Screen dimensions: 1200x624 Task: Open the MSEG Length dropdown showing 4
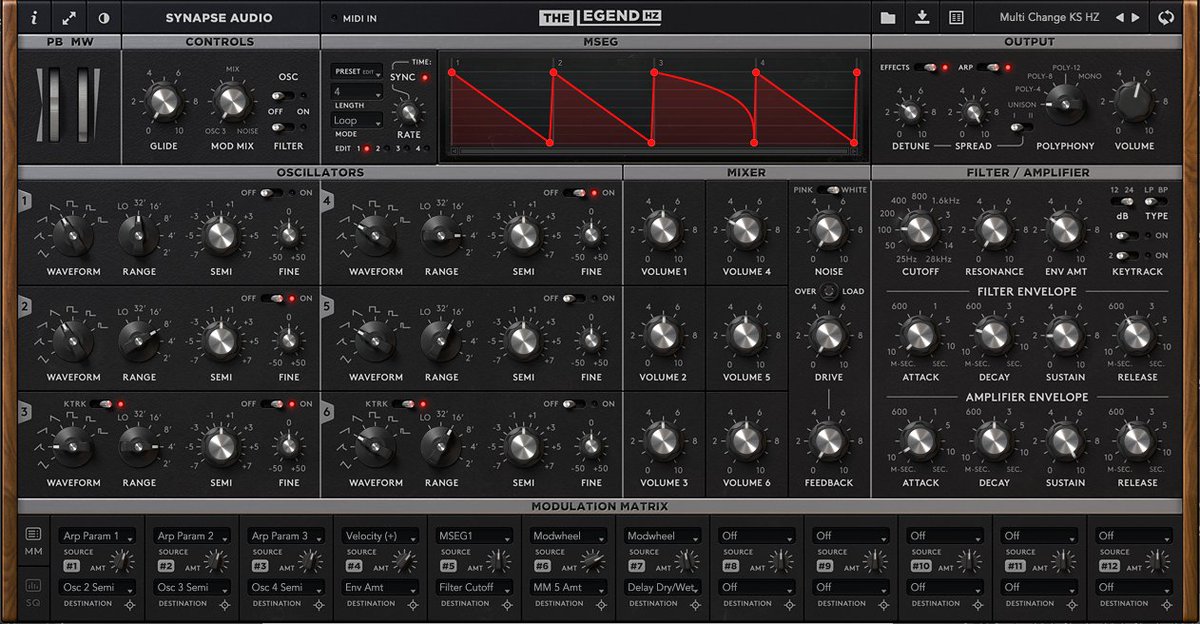(357, 93)
